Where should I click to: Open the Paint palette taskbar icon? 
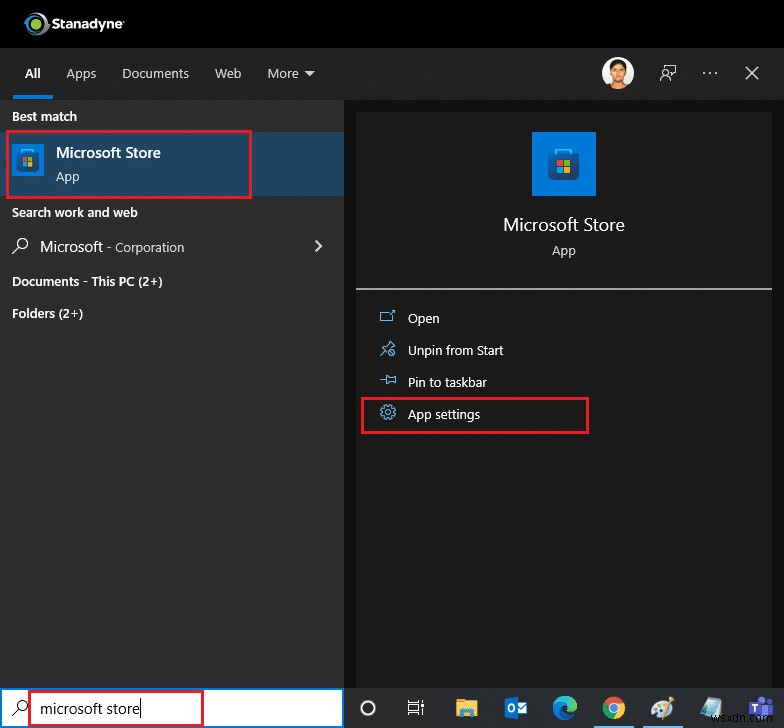[662, 708]
